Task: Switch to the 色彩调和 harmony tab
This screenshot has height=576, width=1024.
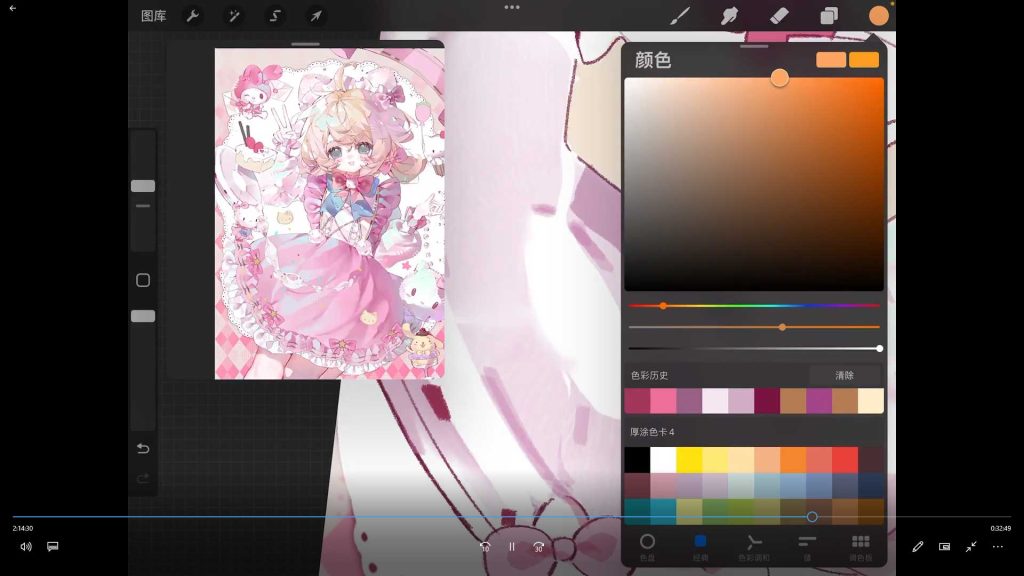Action: pos(754,547)
